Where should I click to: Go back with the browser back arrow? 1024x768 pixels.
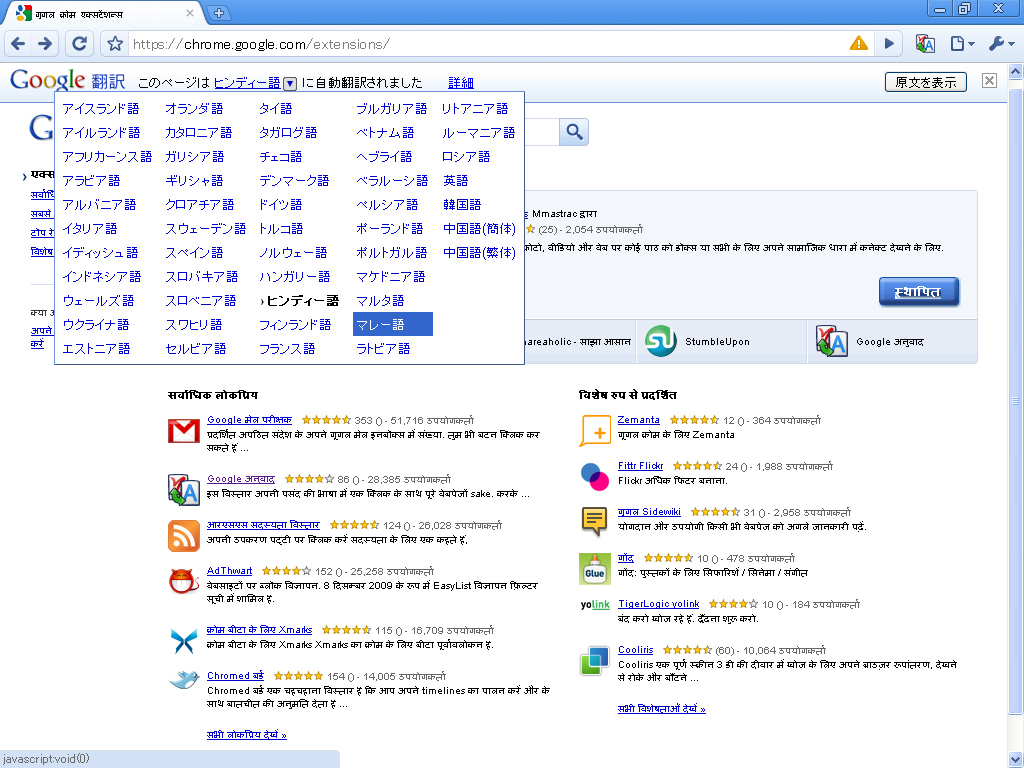point(18,44)
